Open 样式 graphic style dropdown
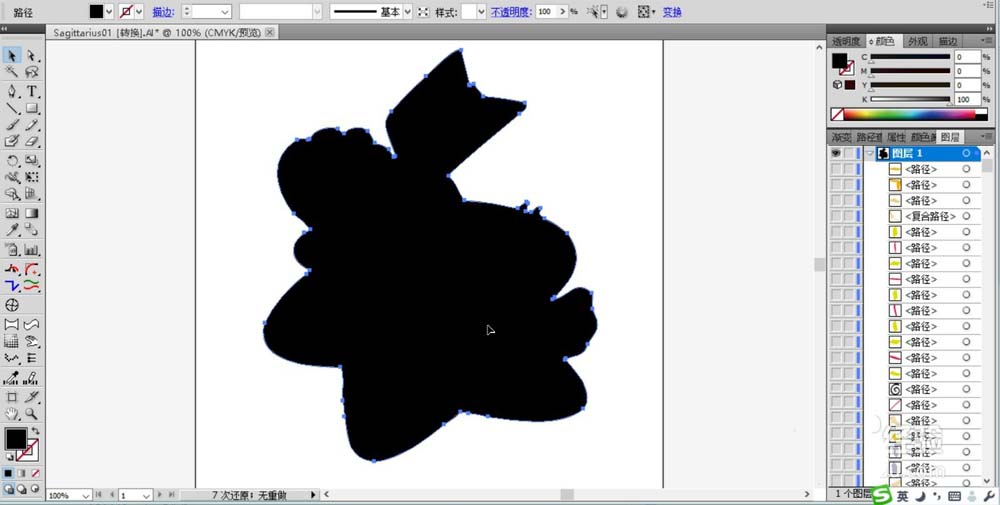Screen dimensions: 1000x505 [x=482, y=11]
